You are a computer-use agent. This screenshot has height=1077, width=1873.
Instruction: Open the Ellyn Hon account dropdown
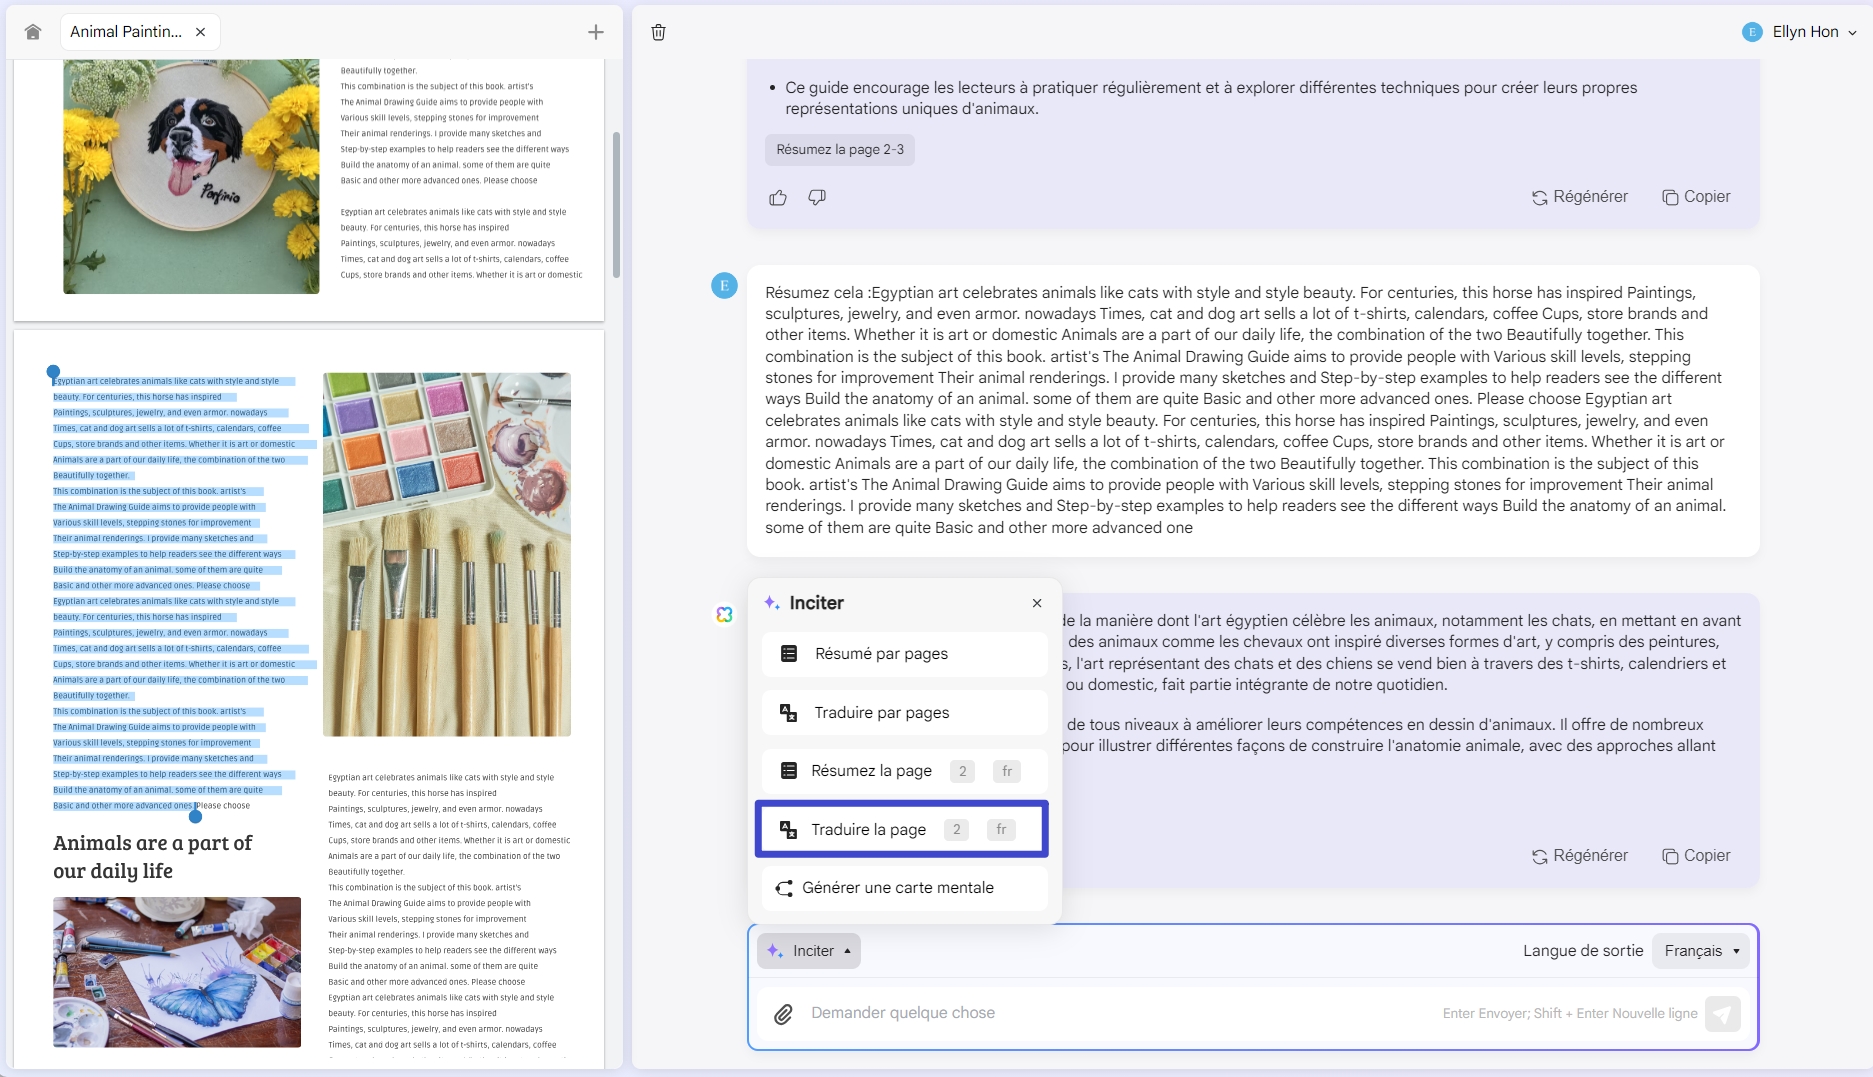point(1800,31)
